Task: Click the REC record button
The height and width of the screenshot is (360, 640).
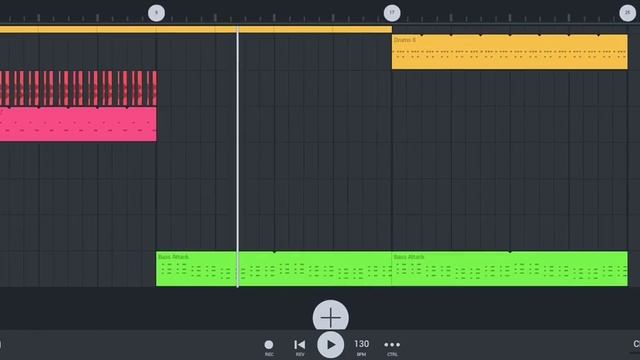Action: [x=269, y=347]
